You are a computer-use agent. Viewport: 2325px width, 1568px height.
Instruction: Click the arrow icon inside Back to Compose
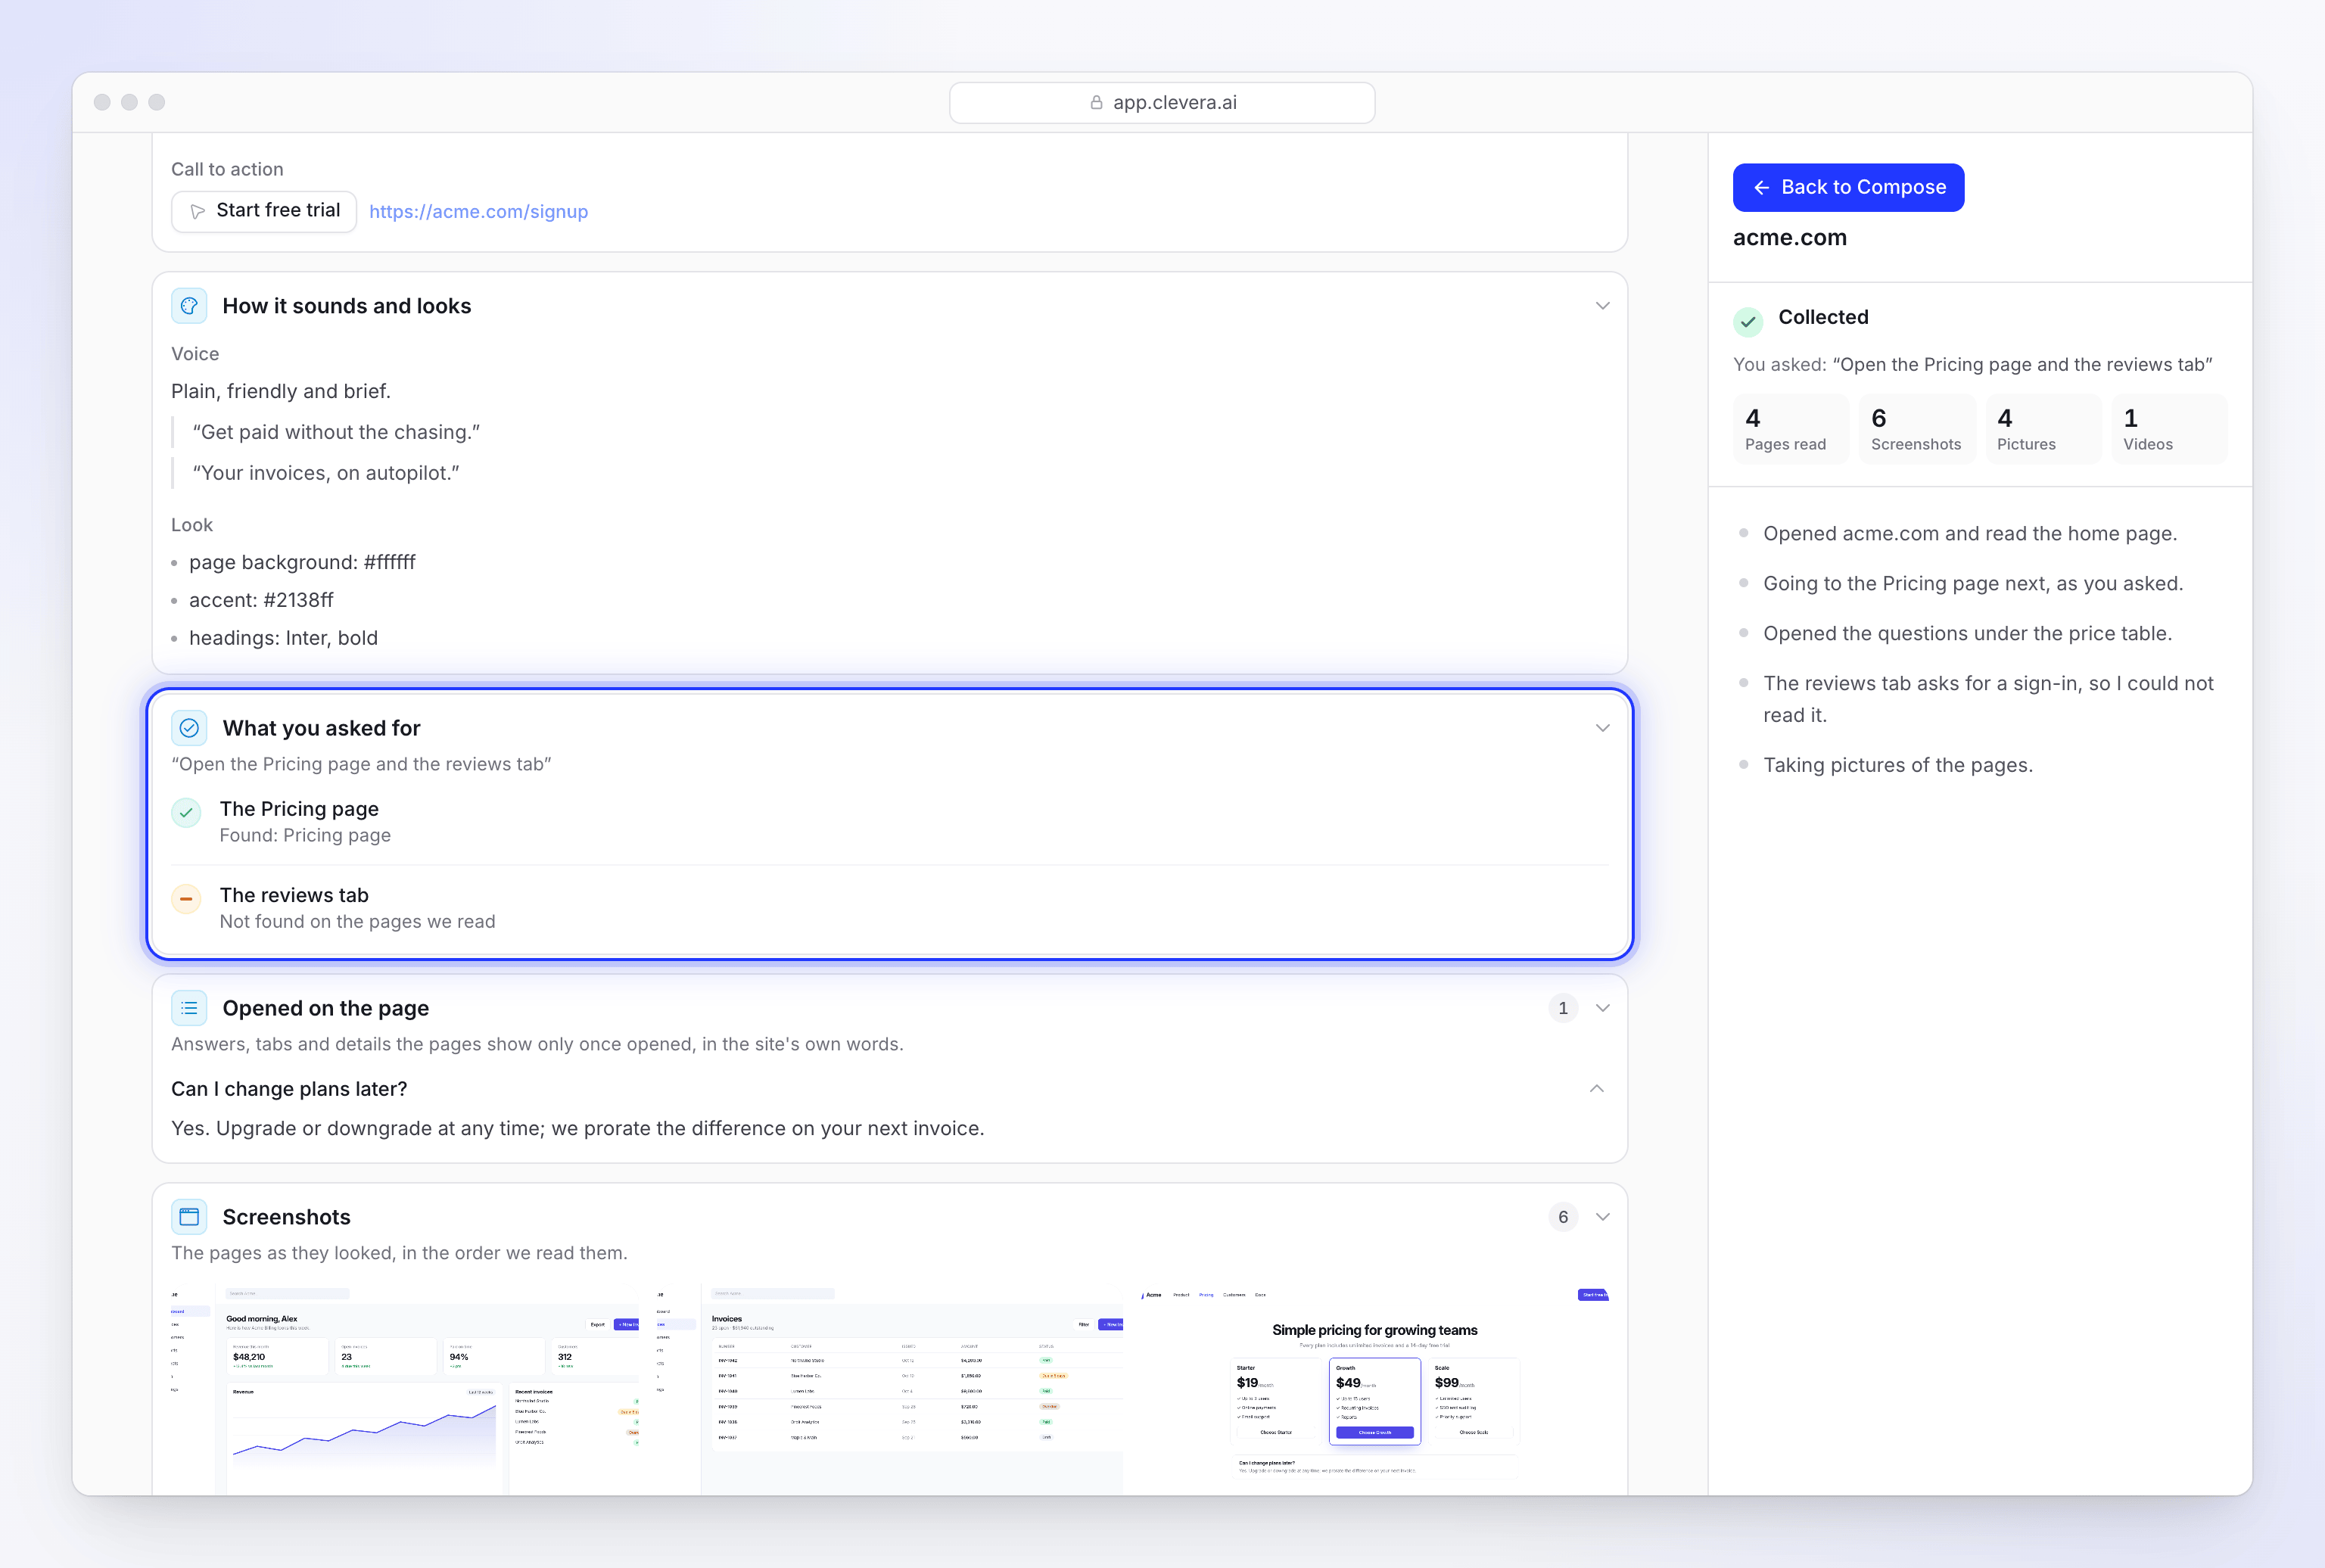[x=1762, y=188]
